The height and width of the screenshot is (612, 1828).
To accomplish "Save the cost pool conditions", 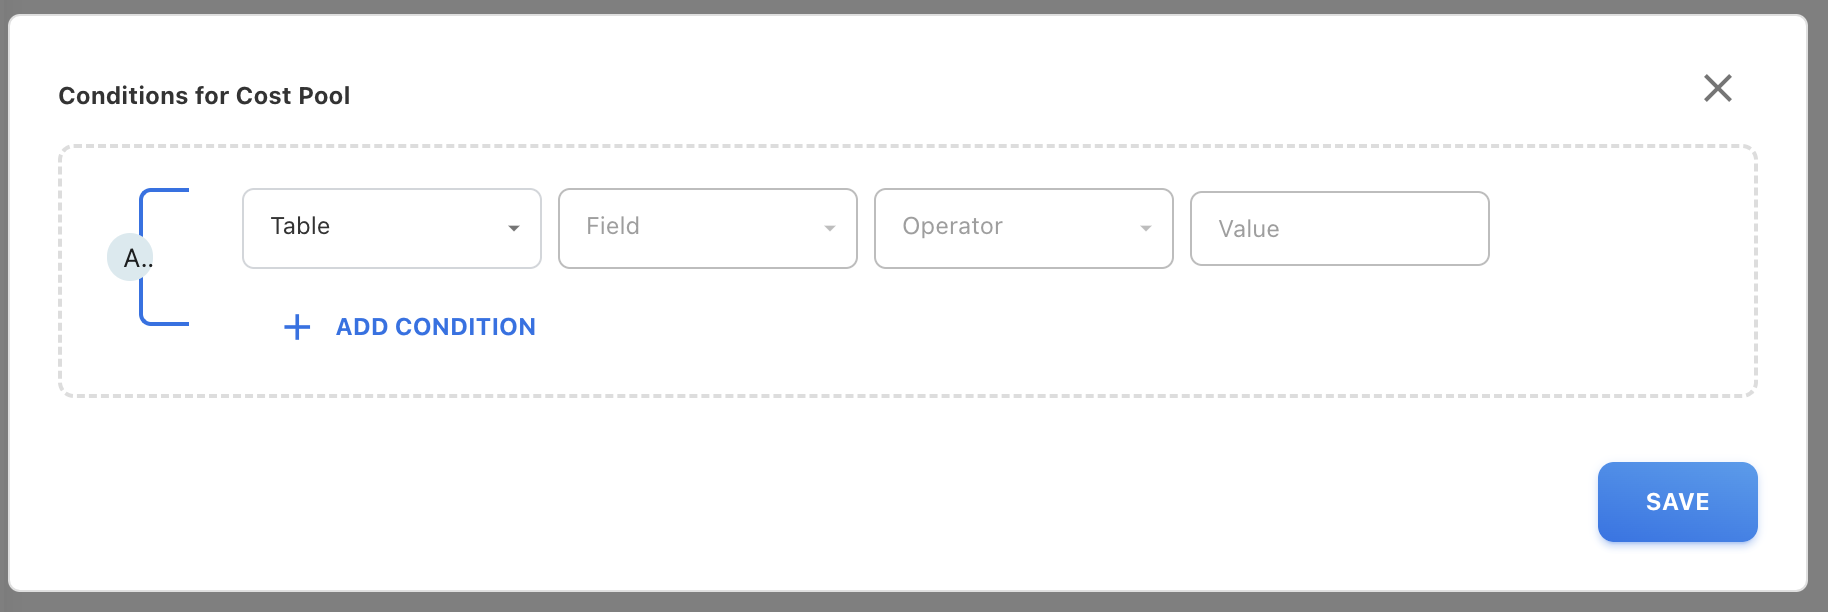I will coord(1677,502).
